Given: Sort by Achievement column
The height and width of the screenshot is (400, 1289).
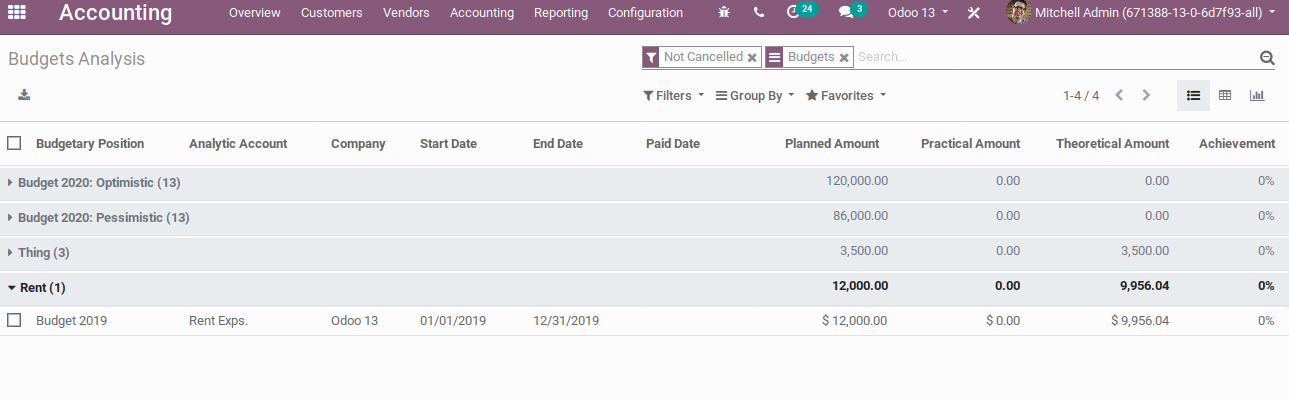Looking at the screenshot, I should pos(1237,144).
